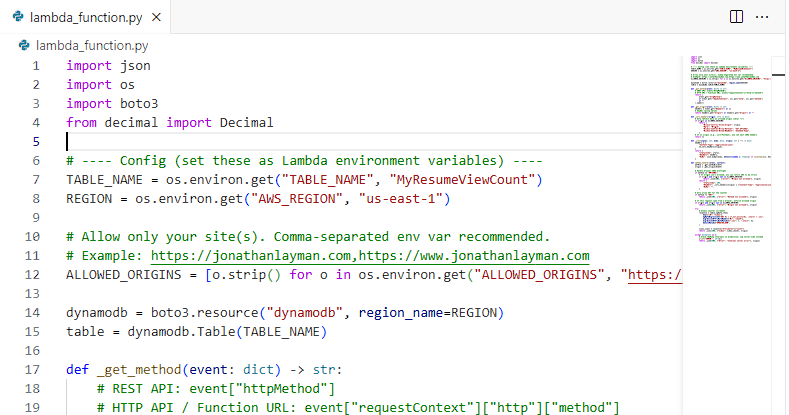789x415 pixels.
Task: Click the code minimap overview
Action: 731,150
